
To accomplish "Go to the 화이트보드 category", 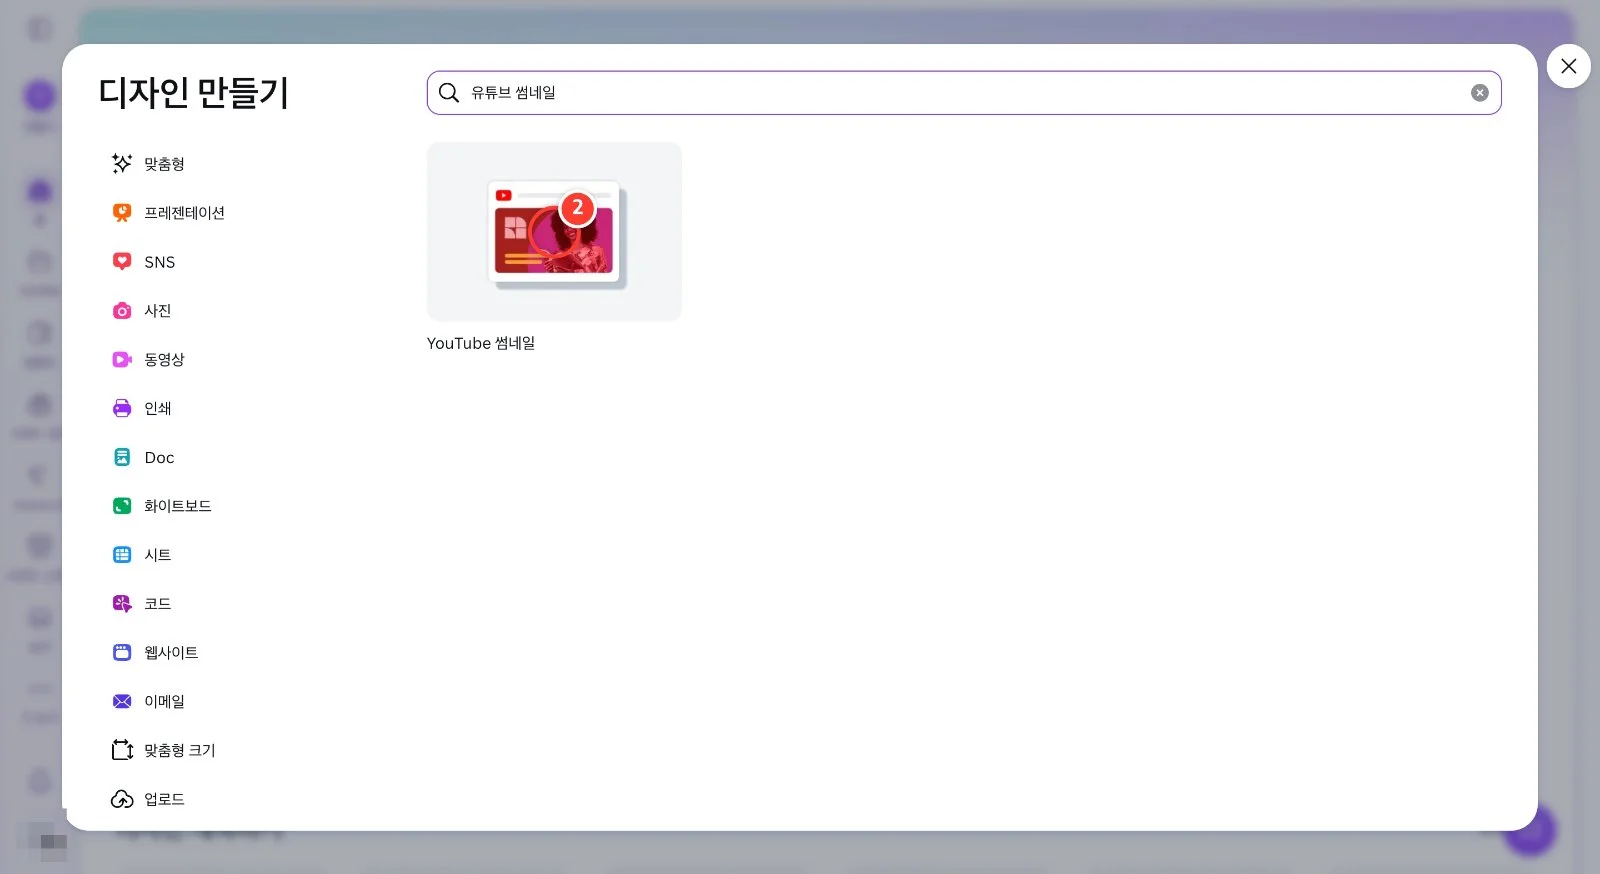I will pos(178,506).
